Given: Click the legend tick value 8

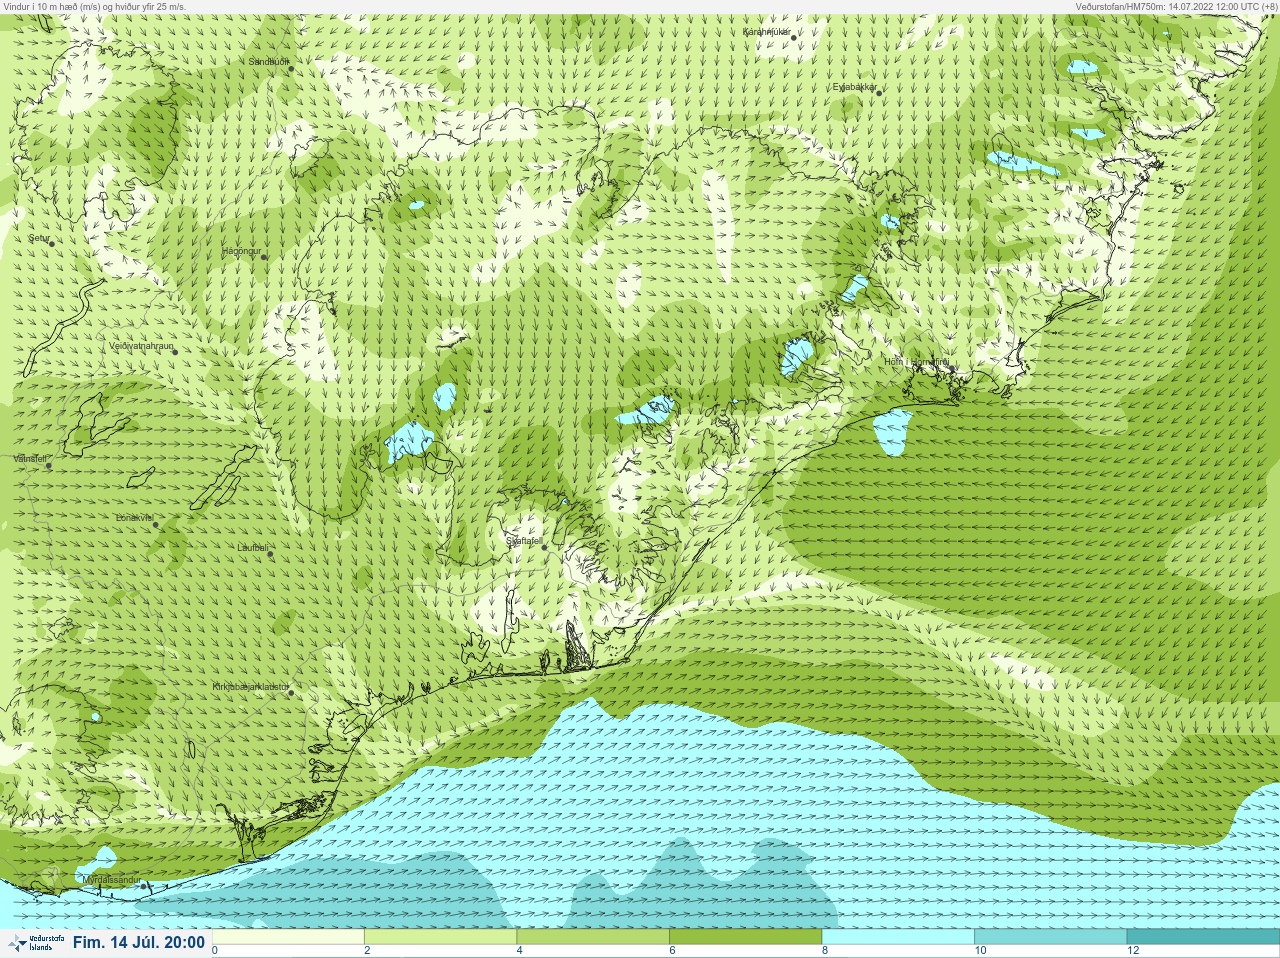Looking at the screenshot, I should click(825, 951).
